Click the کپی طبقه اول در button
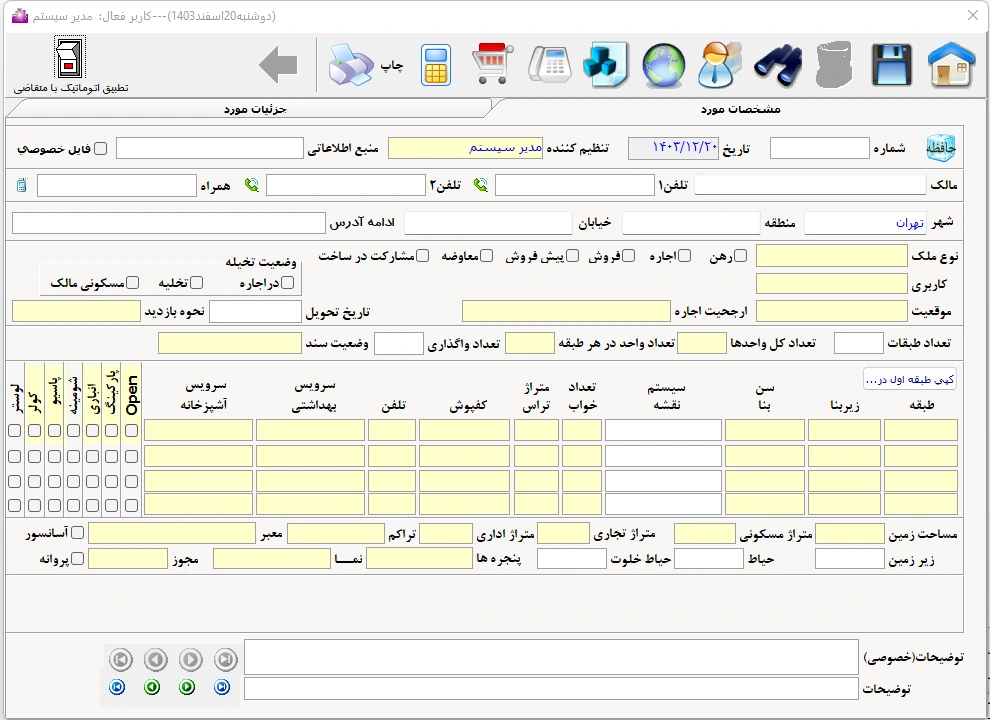This screenshot has height=720, width=990. (909, 380)
